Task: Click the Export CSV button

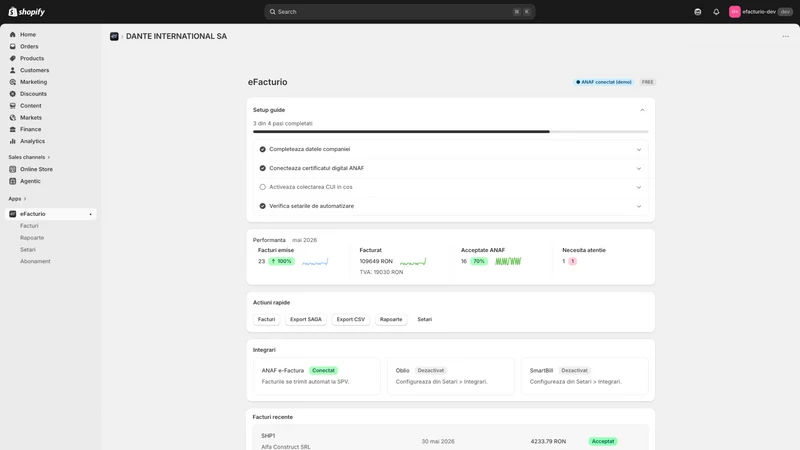Action: pos(351,319)
